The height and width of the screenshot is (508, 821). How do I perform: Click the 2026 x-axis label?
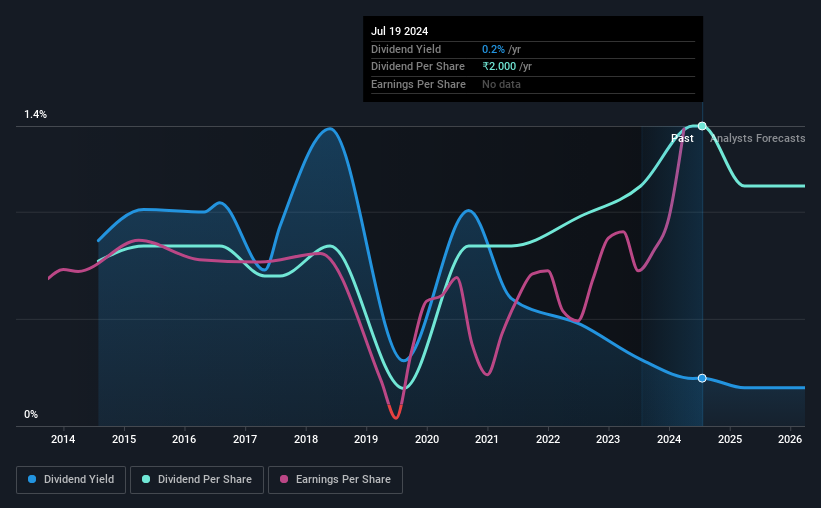point(790,439)
